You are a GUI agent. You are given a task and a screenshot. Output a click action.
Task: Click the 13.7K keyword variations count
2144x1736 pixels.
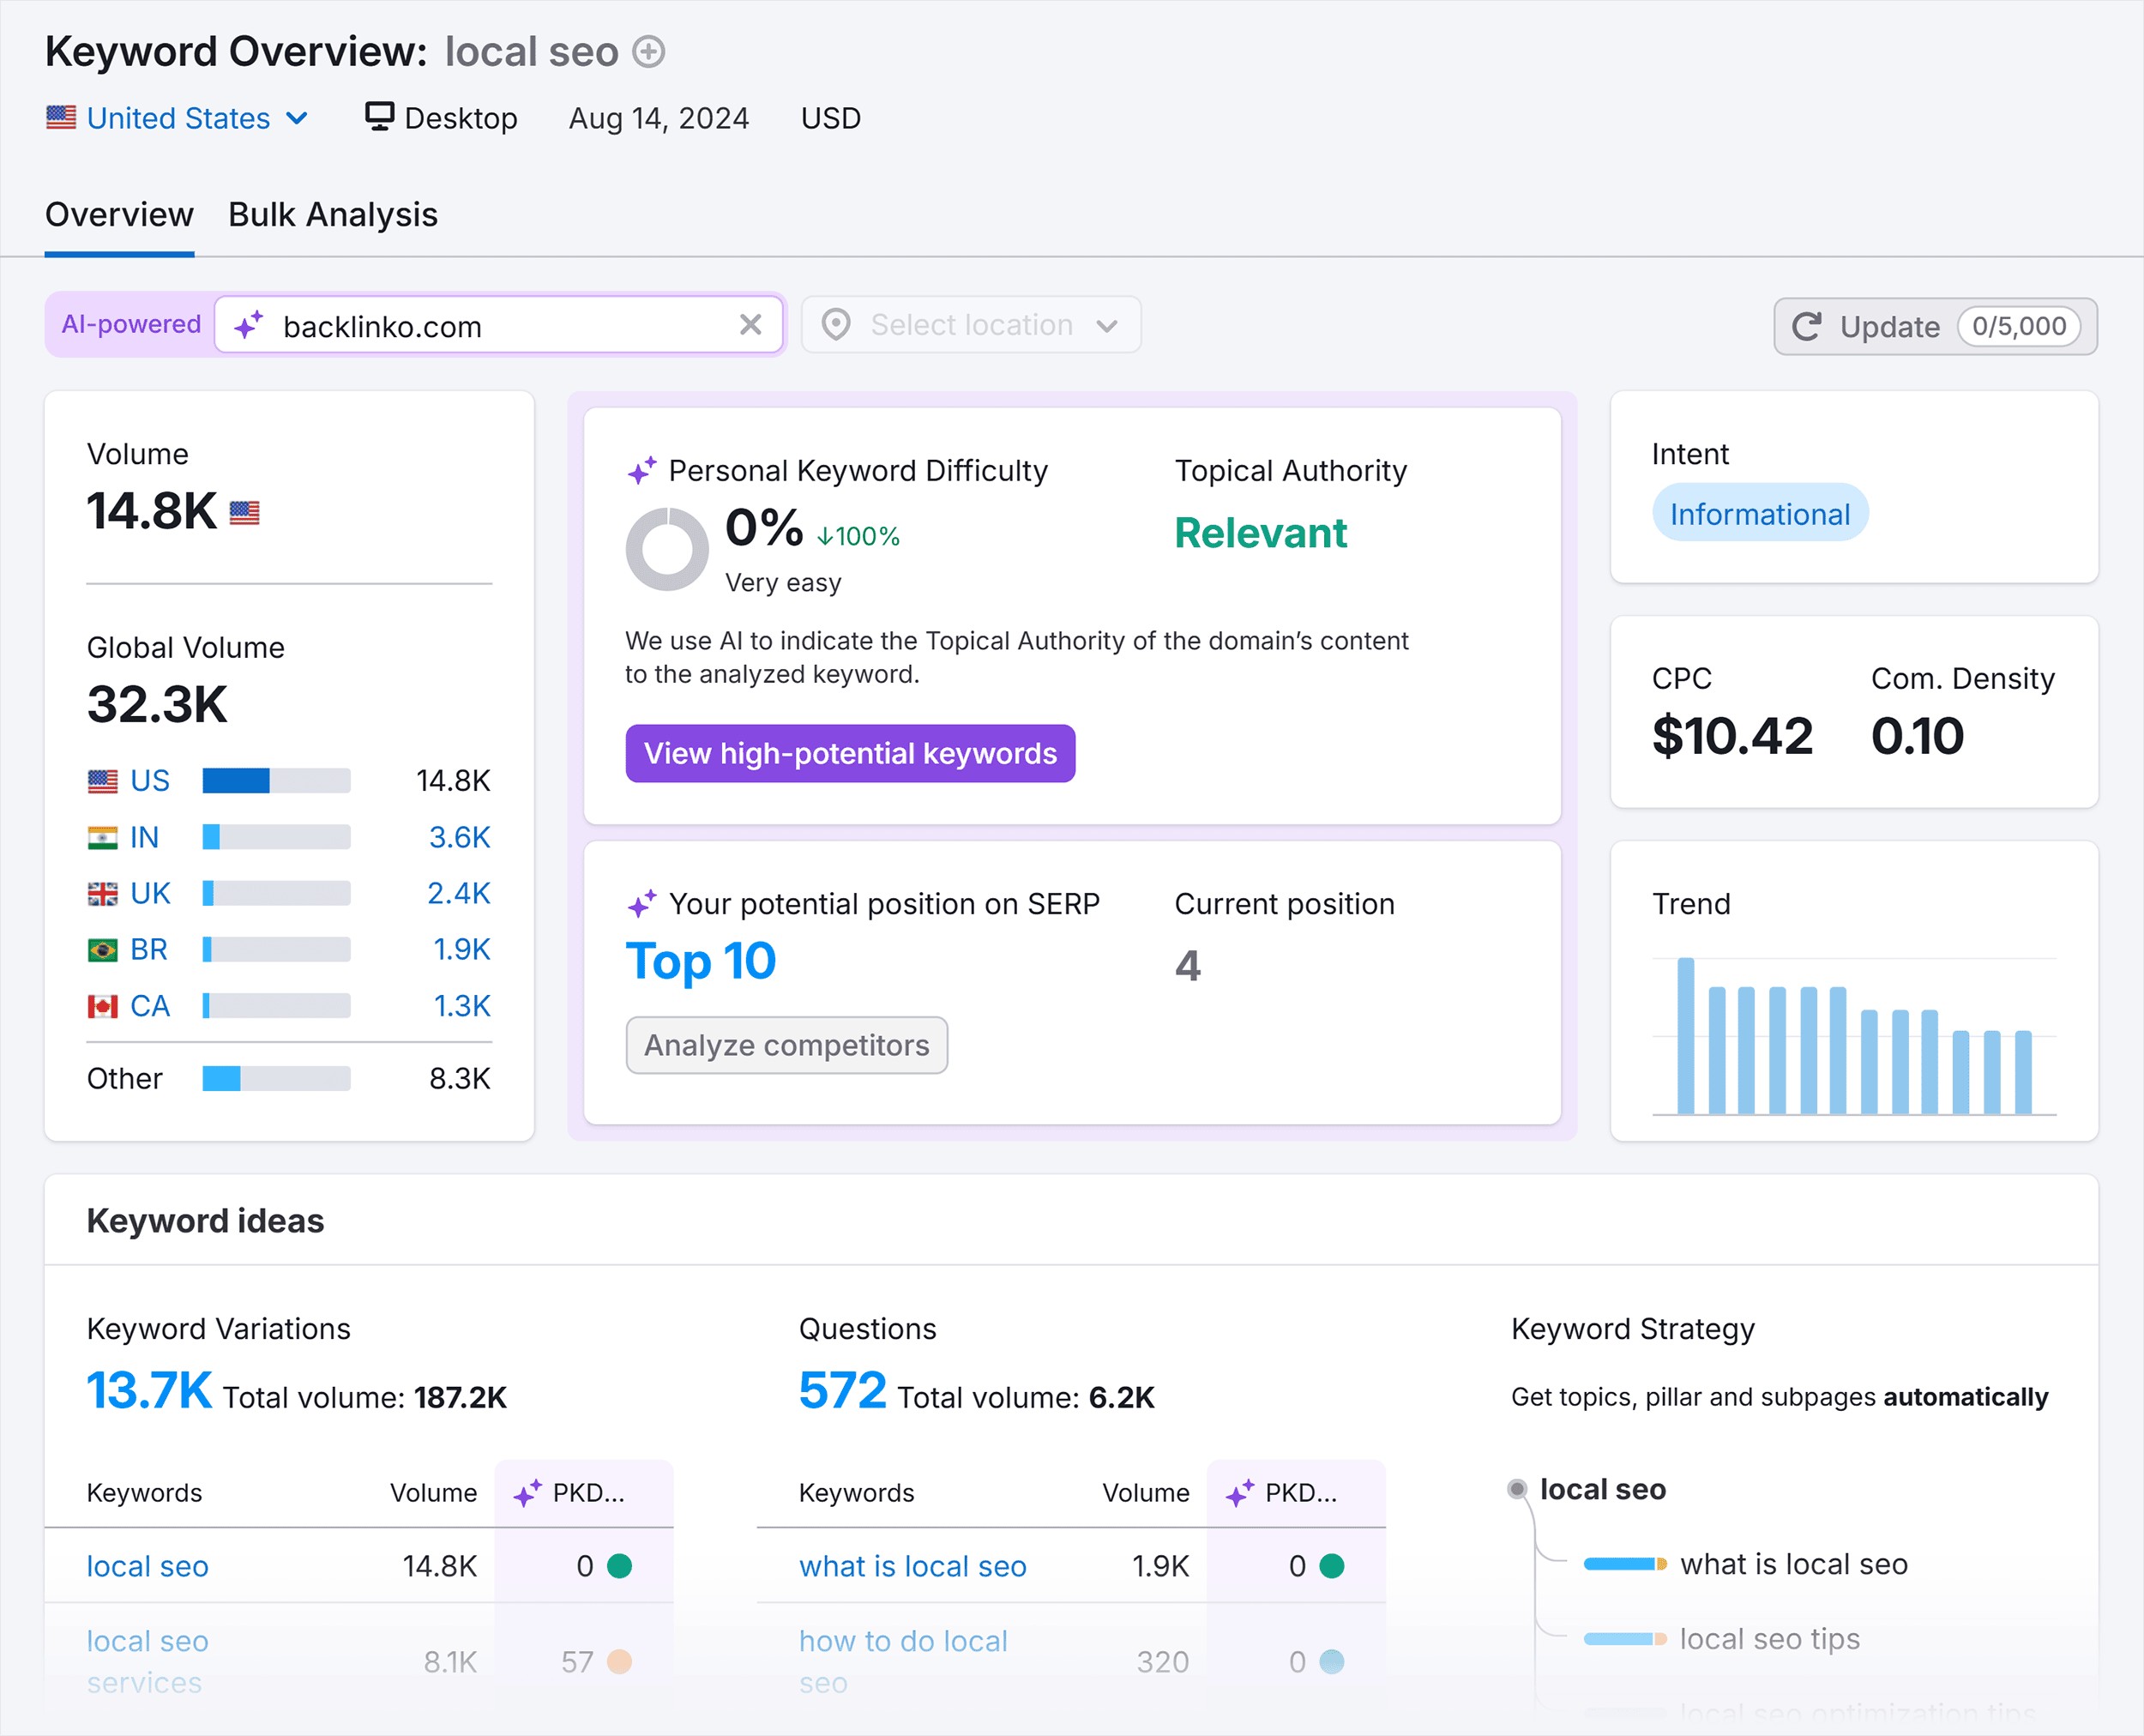point(149,1390)
